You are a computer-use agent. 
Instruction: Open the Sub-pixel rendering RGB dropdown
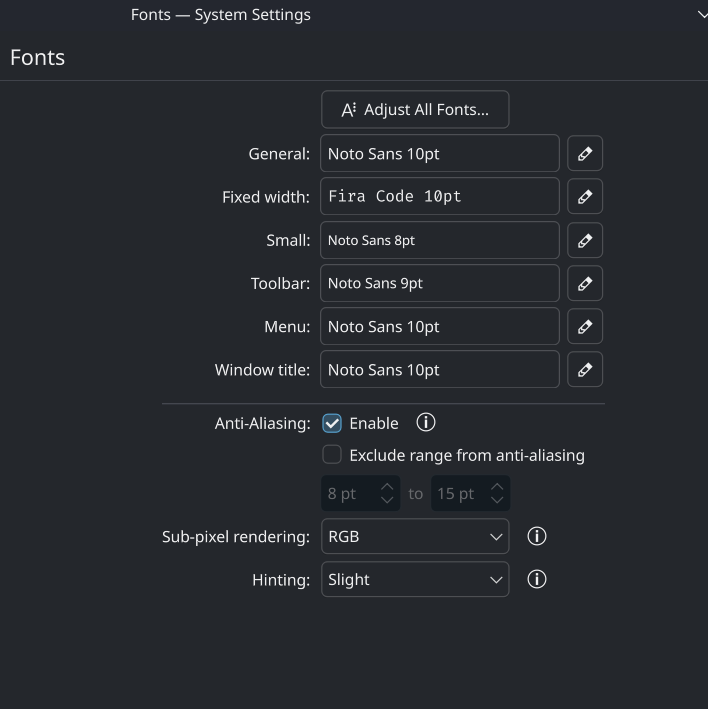tap(415, 537)
